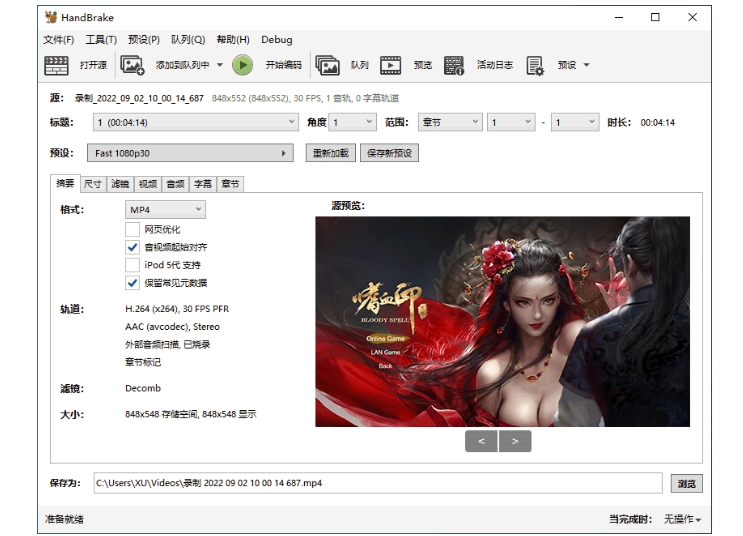
Task: Enable the iPod 5代 支持 checkbox
Action: point(132,265)
